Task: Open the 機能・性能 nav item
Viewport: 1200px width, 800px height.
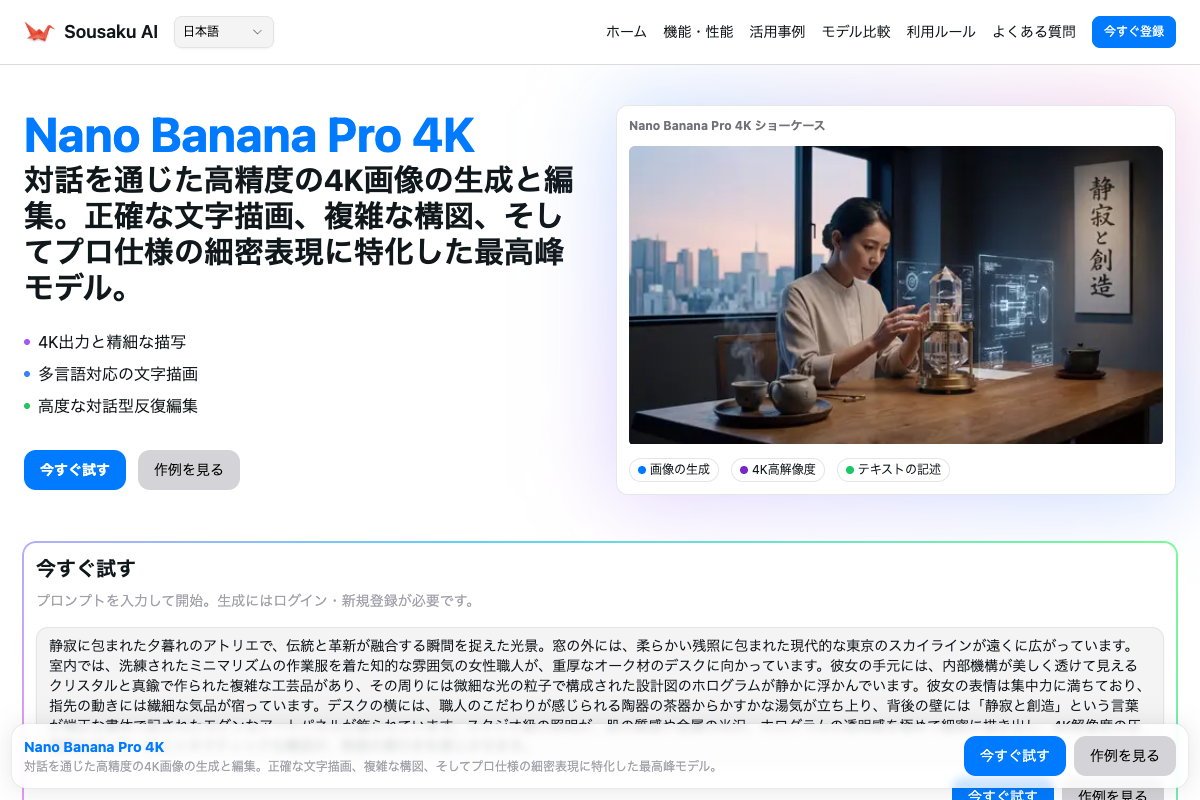Action: tap(698, 32)
